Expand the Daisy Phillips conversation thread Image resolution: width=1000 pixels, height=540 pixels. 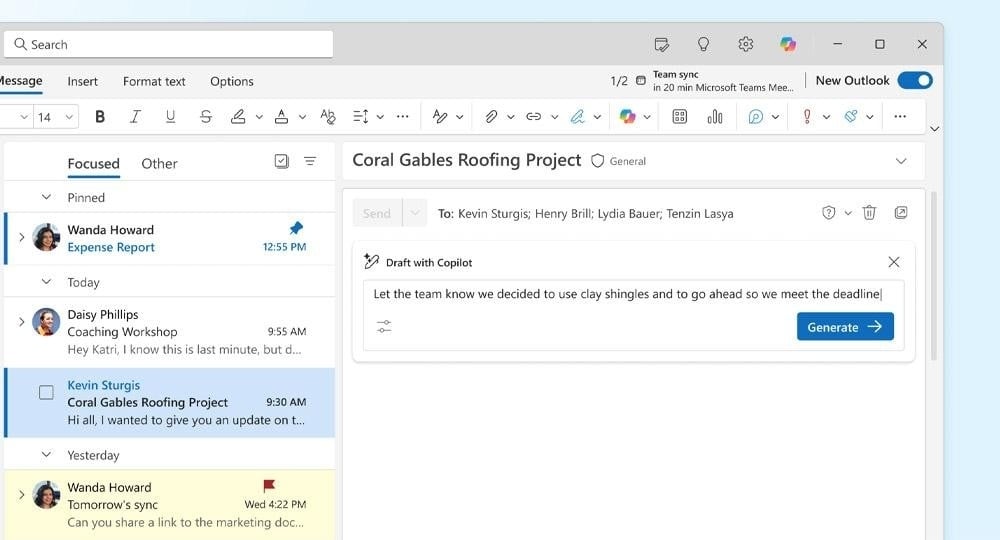[x=21, y=322]
